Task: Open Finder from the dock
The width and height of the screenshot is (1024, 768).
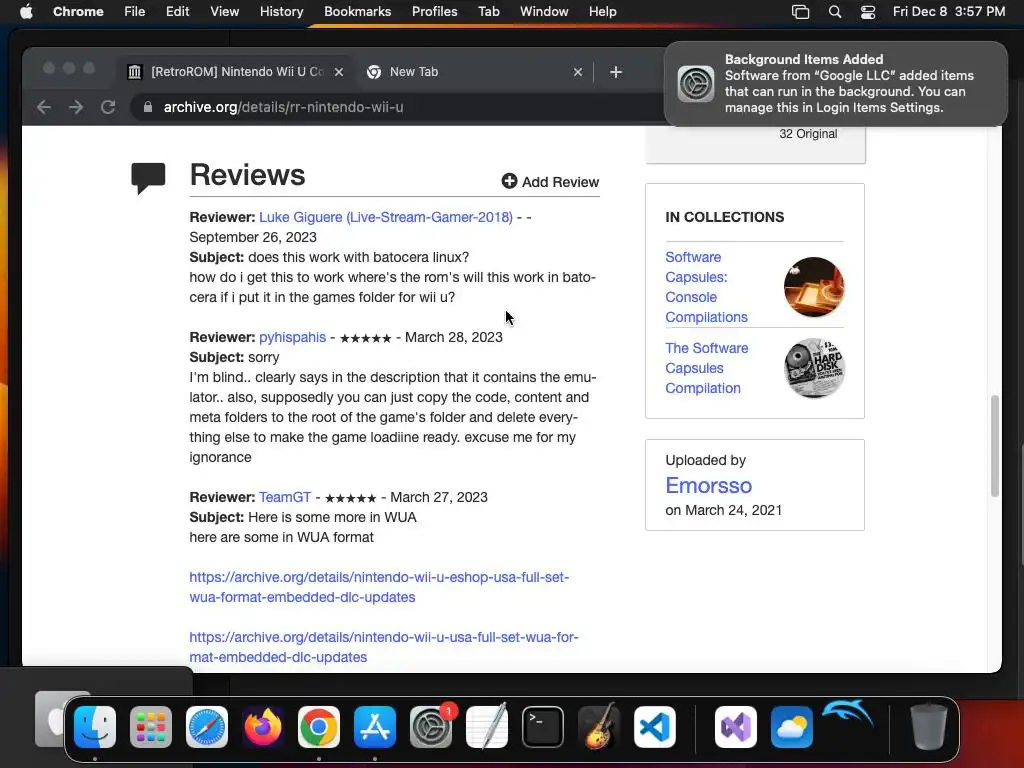Action: [95, 726]
